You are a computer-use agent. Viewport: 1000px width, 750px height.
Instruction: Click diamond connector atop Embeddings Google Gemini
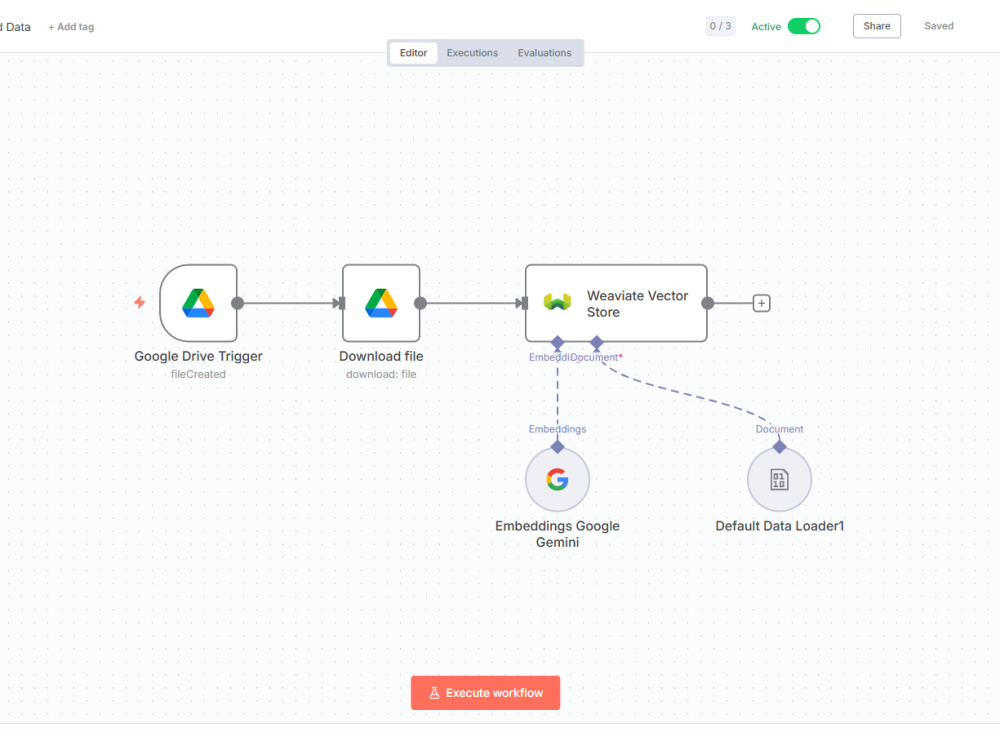557,447
